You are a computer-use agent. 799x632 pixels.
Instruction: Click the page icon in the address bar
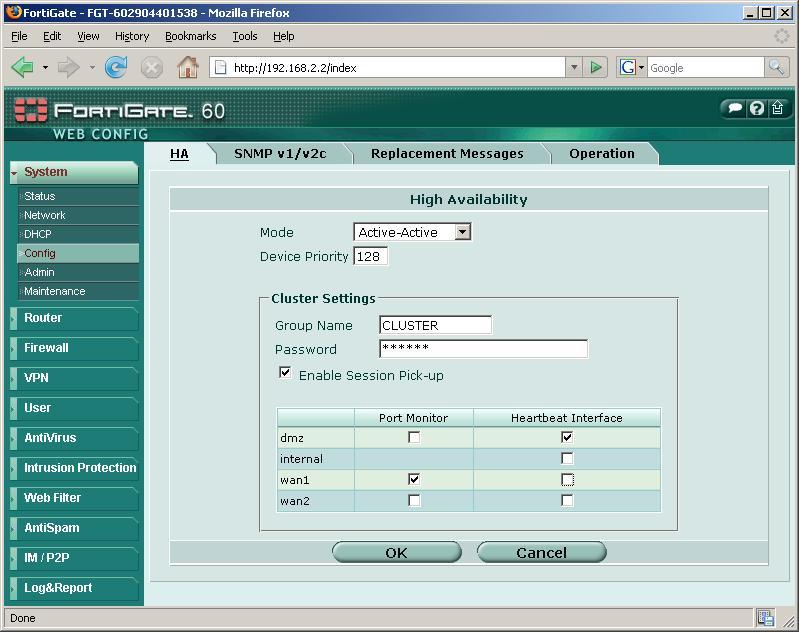tap(220, 67)
